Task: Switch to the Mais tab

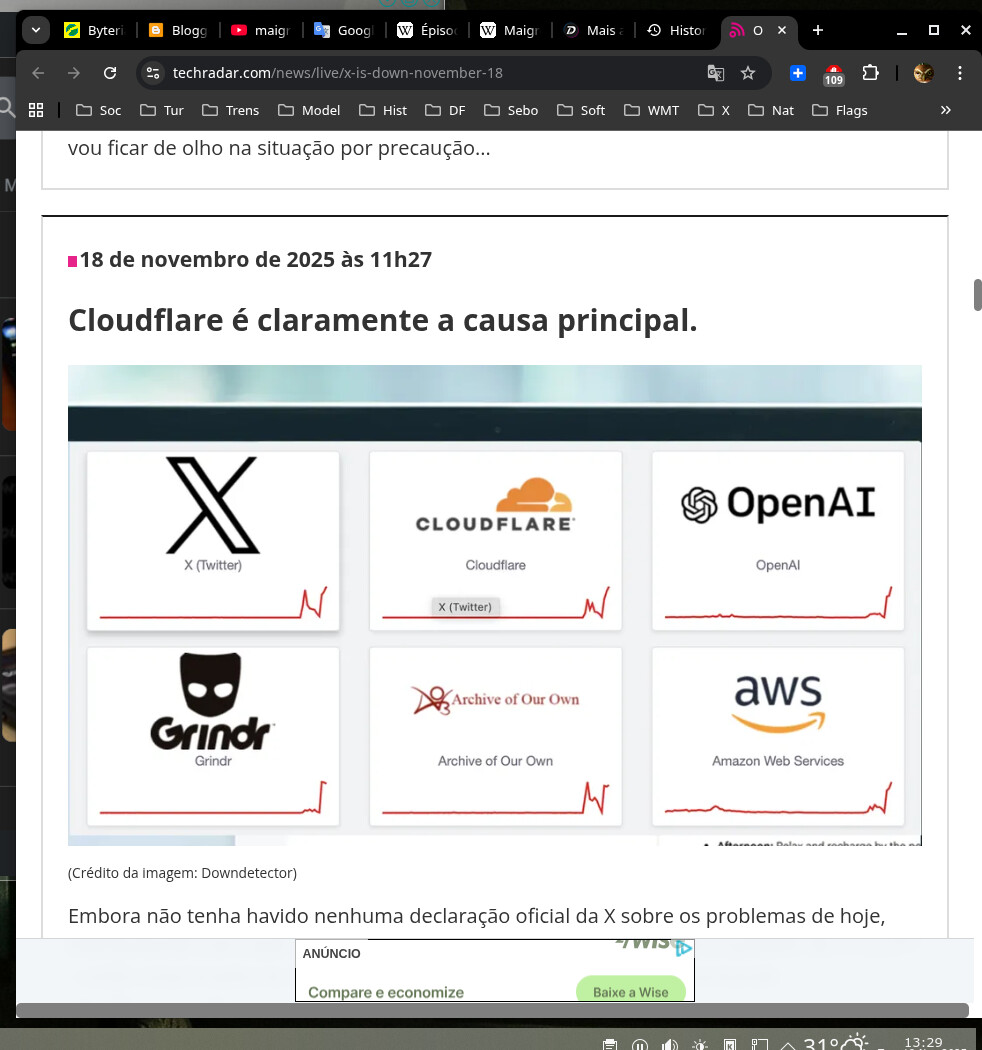Action: click(x=593, y=30)
